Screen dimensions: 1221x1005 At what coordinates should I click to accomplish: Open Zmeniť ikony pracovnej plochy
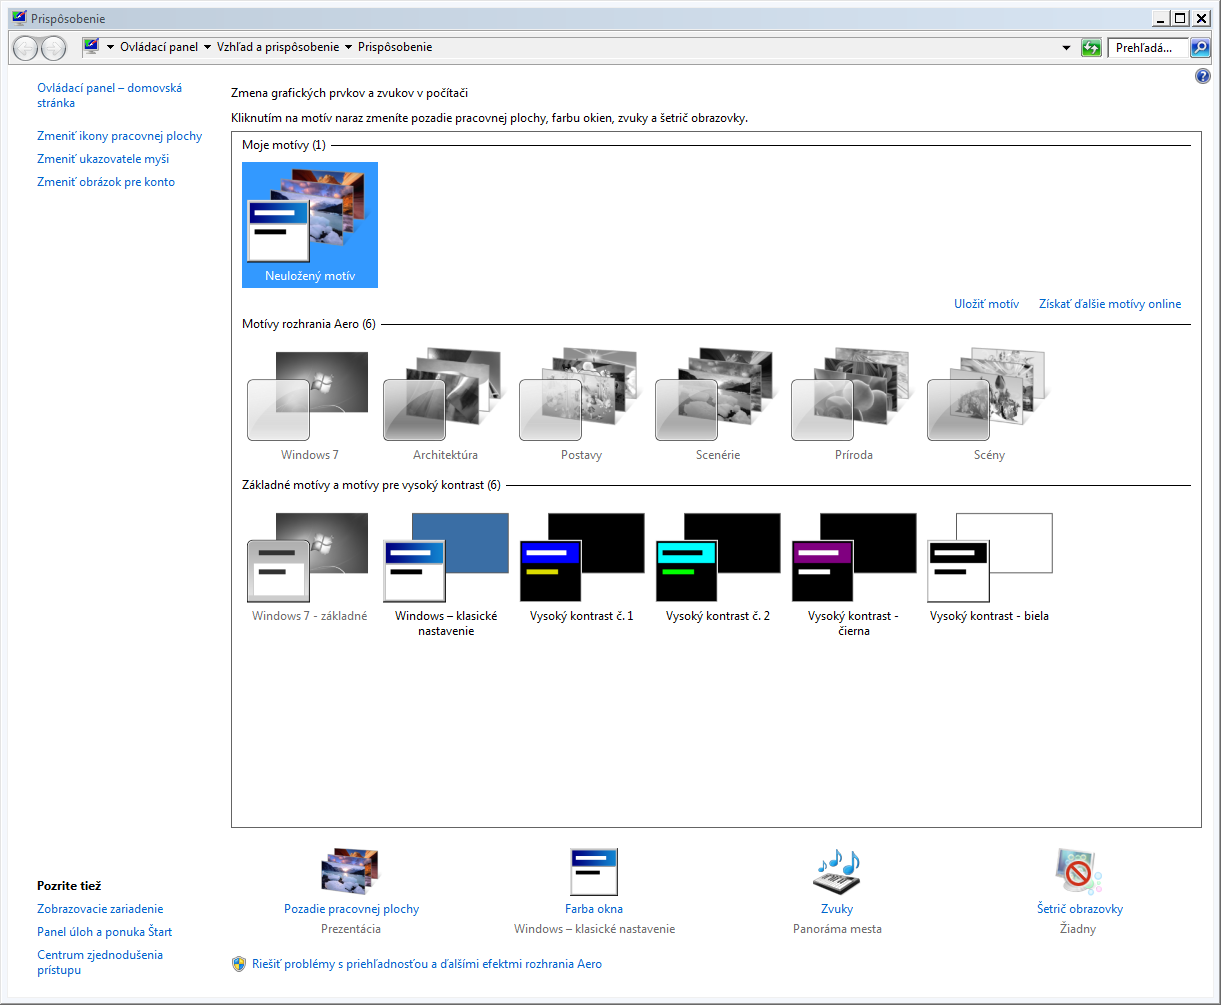pos(119,136)
